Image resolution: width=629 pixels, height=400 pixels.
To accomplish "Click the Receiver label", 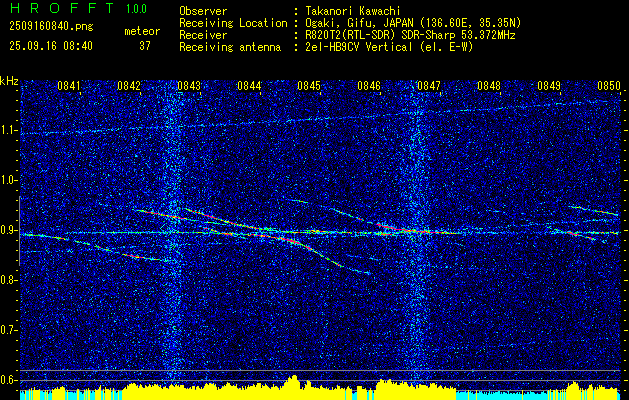I will [x=203, y=35].
